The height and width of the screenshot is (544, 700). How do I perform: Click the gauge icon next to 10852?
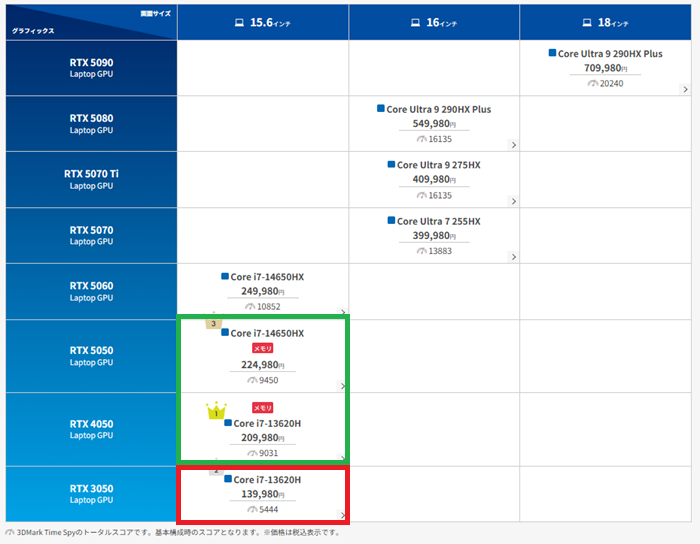point(250,307)
